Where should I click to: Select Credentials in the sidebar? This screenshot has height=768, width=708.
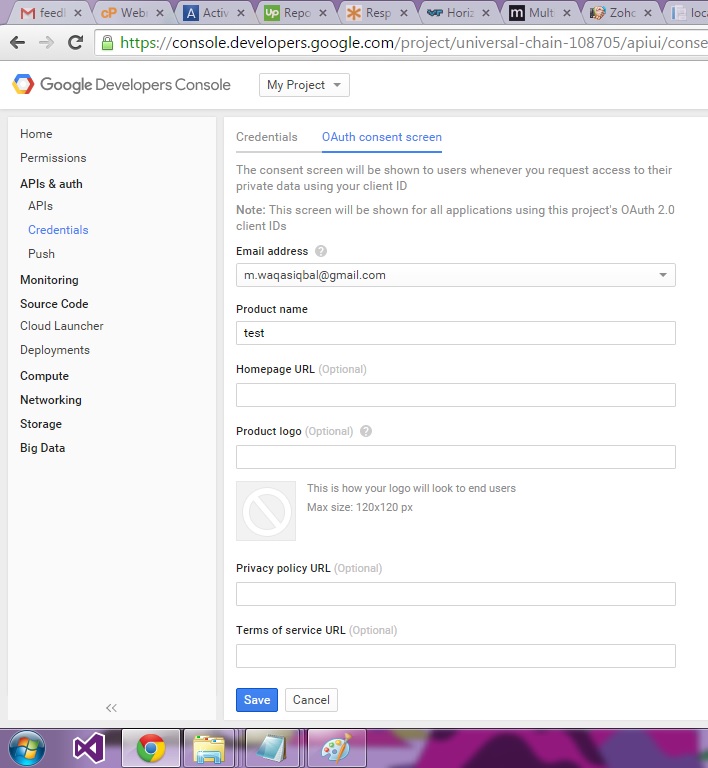point(58,230)
